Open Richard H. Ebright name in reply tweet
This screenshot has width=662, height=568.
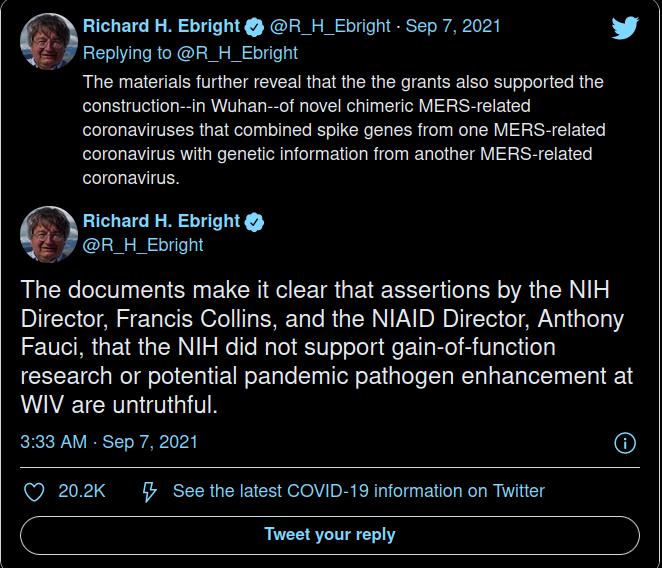pos(161,27)
